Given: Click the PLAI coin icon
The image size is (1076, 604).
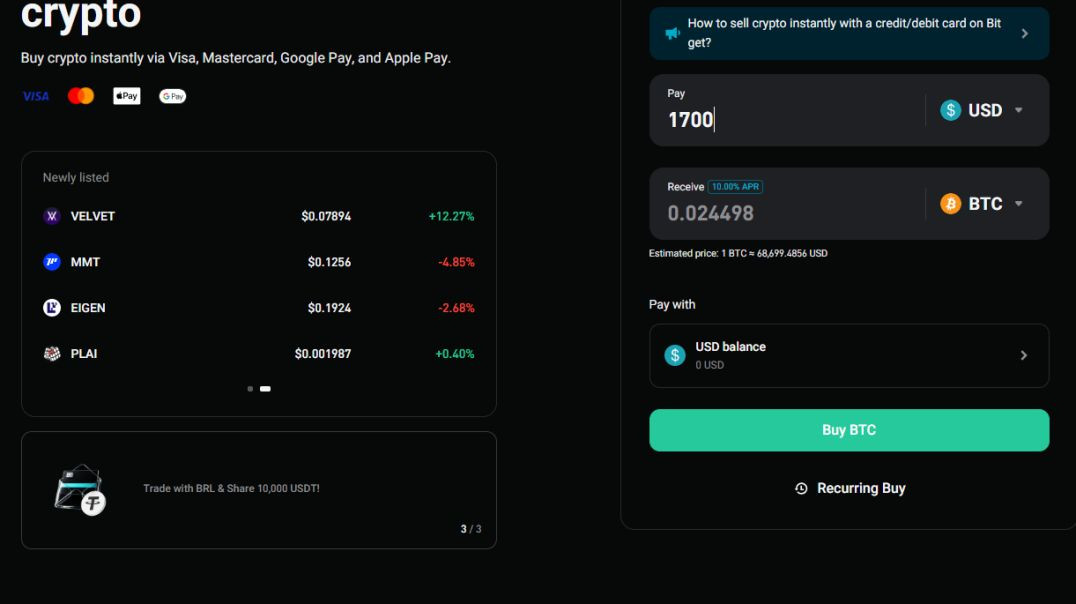Looking at the screenshot, I should tap(52, 353).
